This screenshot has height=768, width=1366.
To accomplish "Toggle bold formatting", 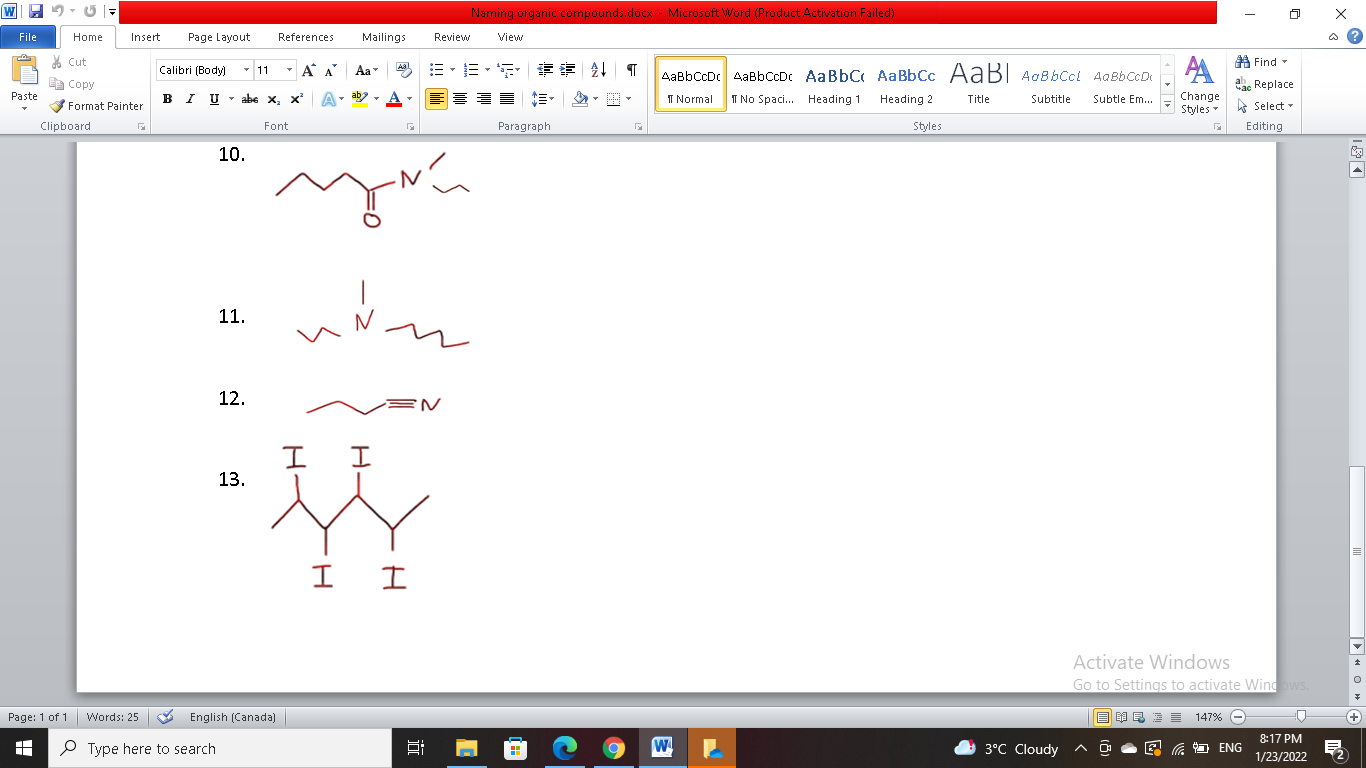I will click(166, 99).
